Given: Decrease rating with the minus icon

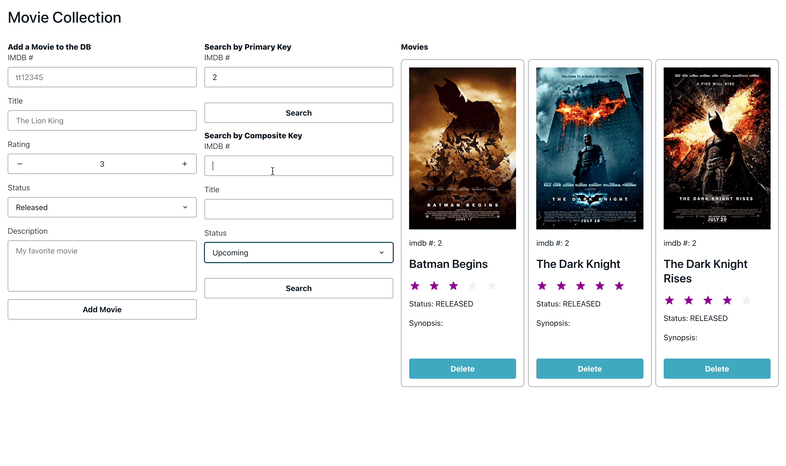Looking at the screenshot, I should pos(20,164).
